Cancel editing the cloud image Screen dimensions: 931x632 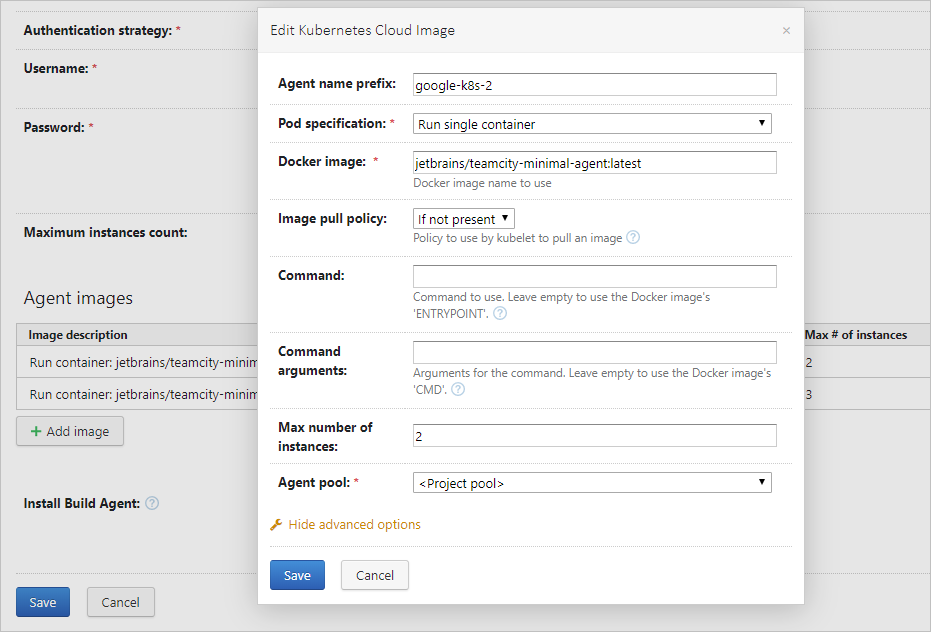point(374,575)
